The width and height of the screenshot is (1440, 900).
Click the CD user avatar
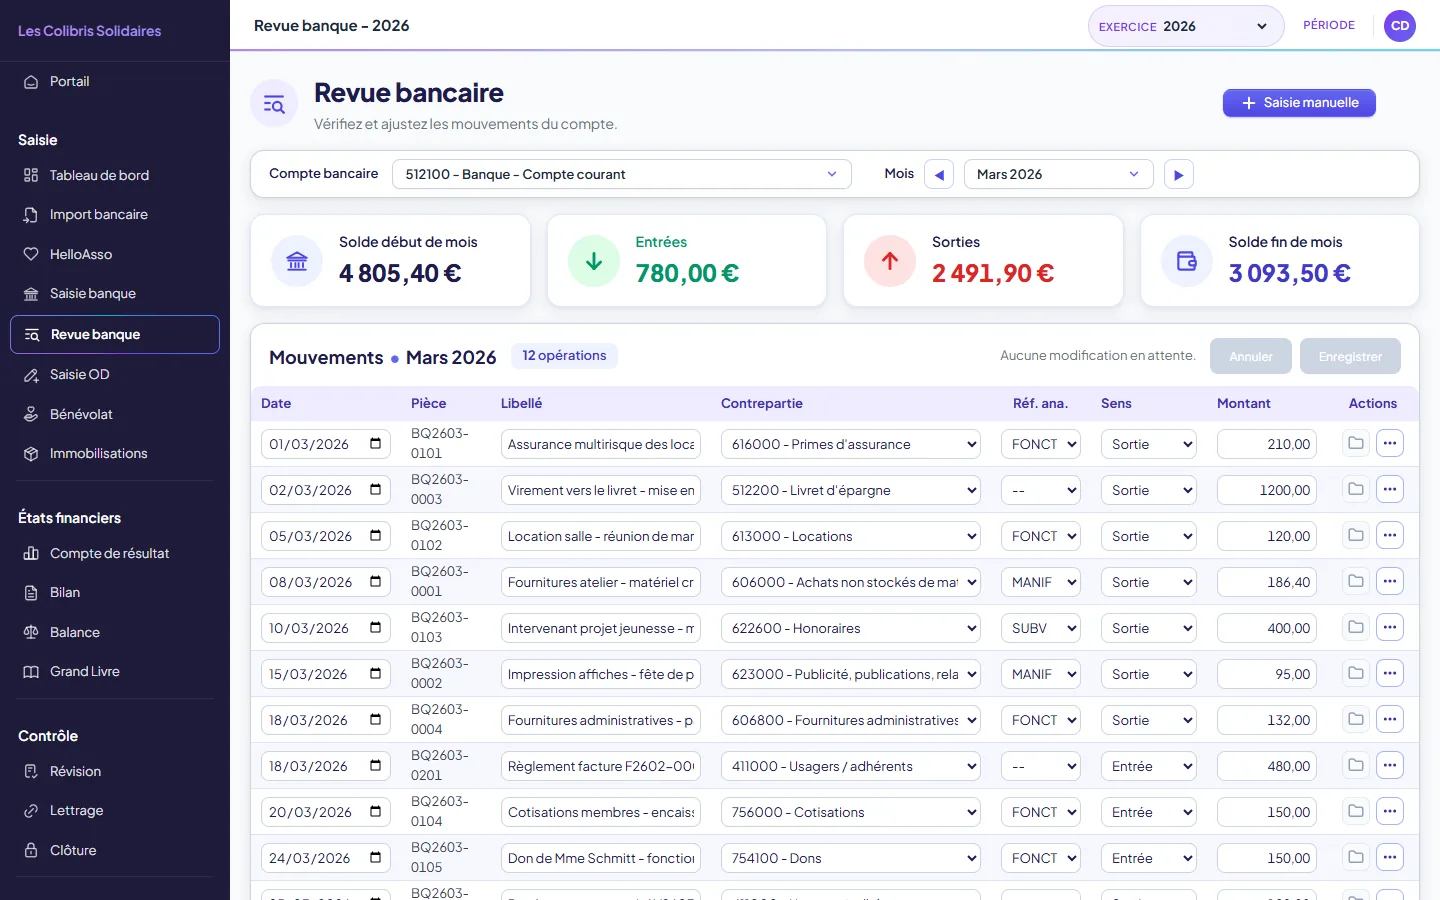[1400, 26]
